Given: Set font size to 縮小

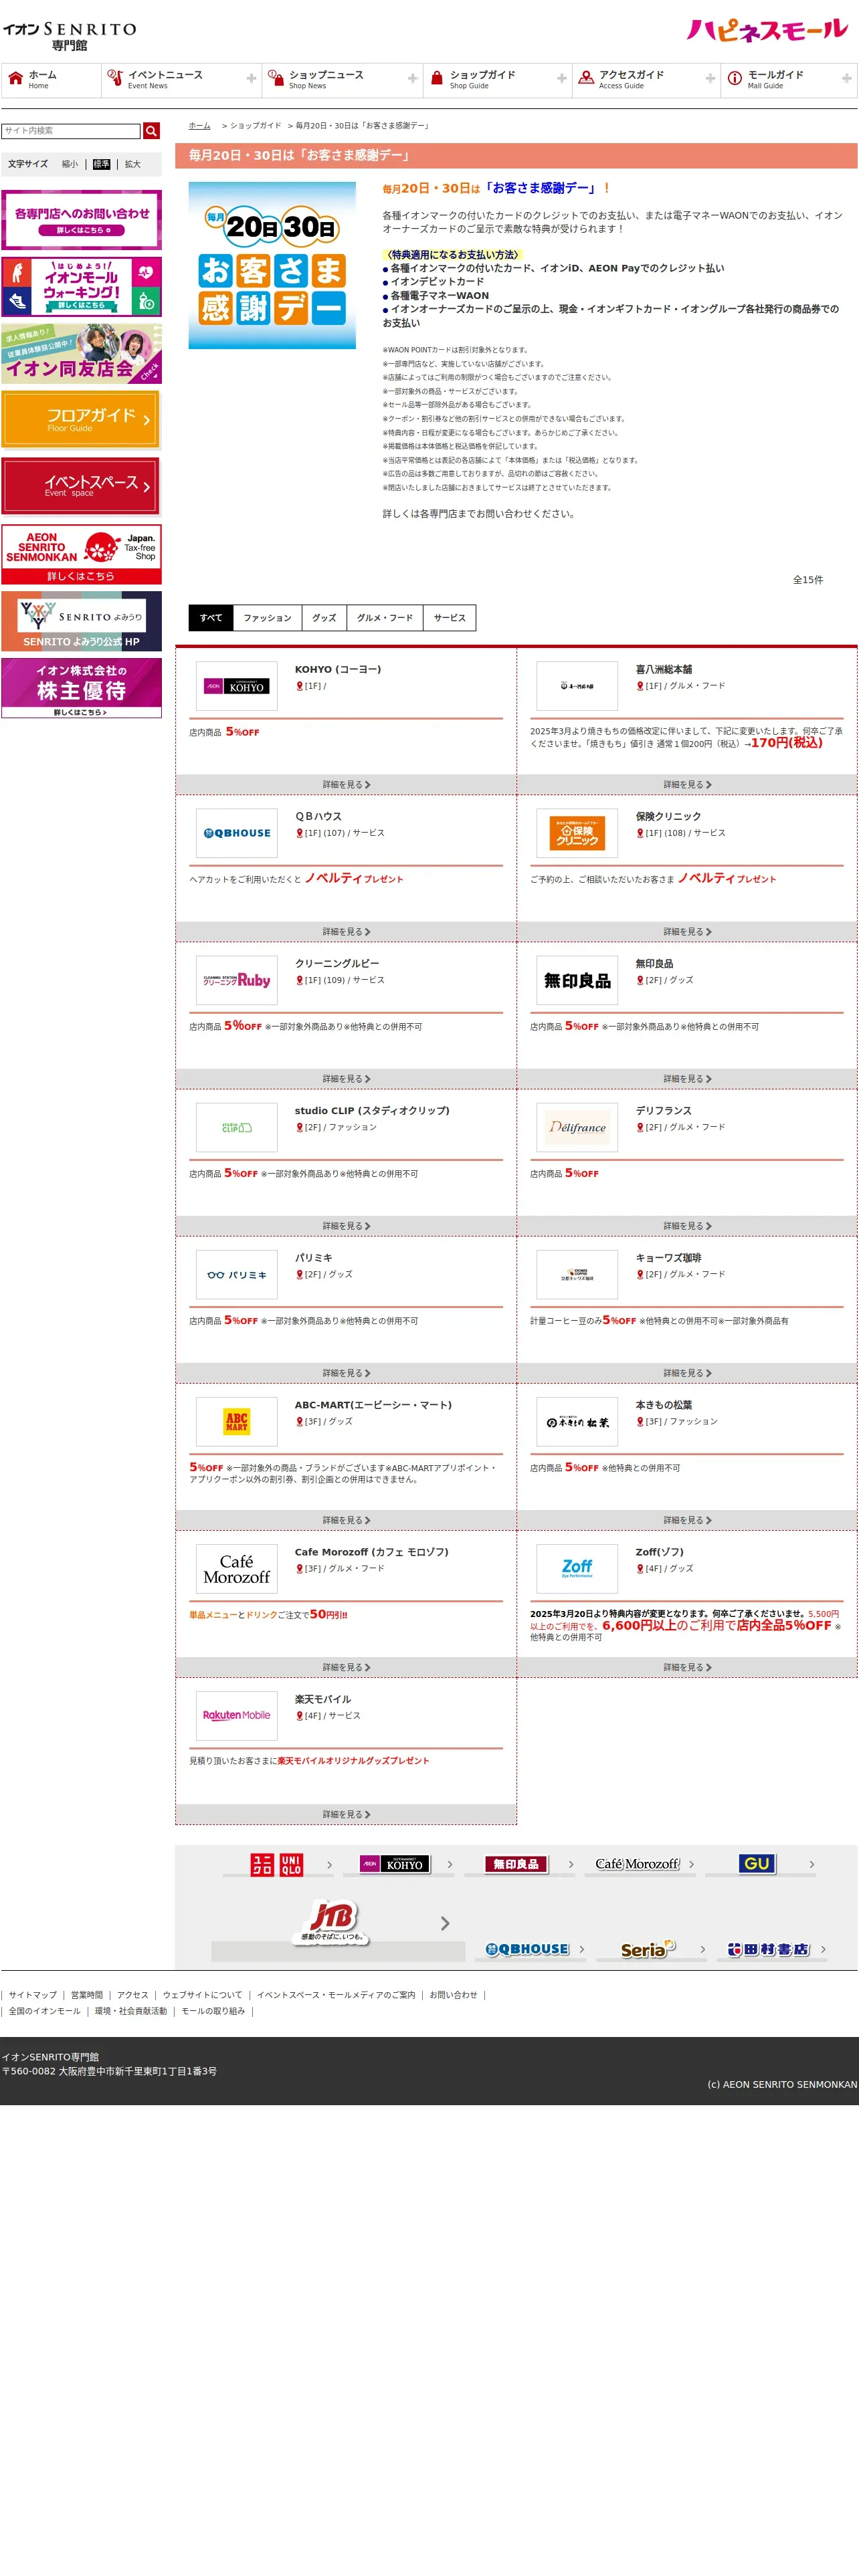Looking at the screenshot, I should click(x=69, y=164).
